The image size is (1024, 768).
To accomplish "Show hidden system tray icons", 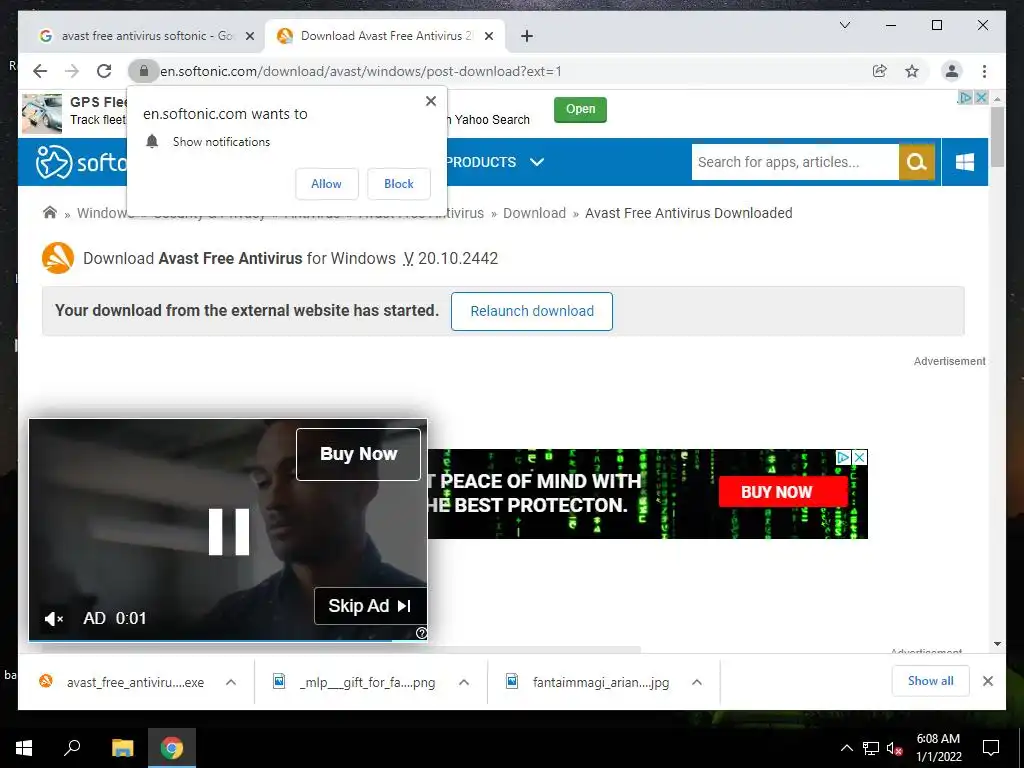I will (846, 748).
